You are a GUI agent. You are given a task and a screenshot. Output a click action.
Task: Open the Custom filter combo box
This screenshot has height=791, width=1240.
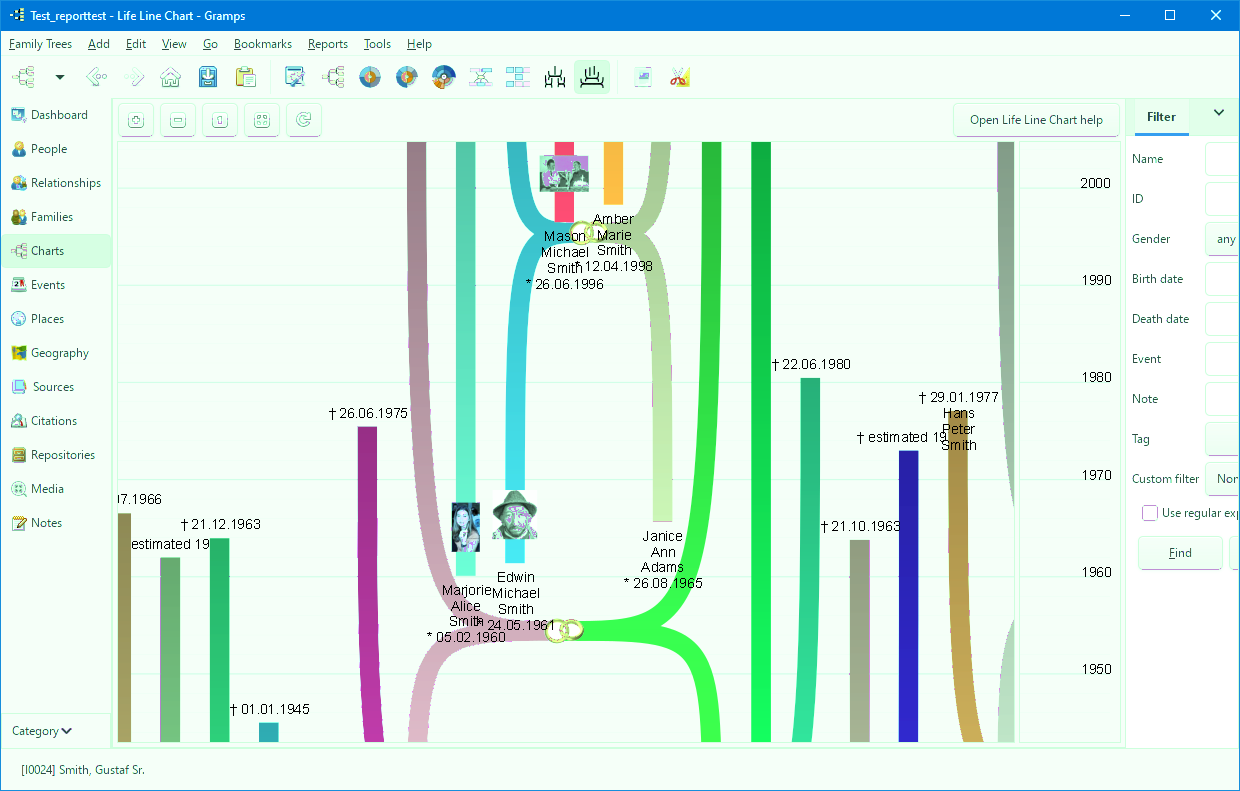1223,479
